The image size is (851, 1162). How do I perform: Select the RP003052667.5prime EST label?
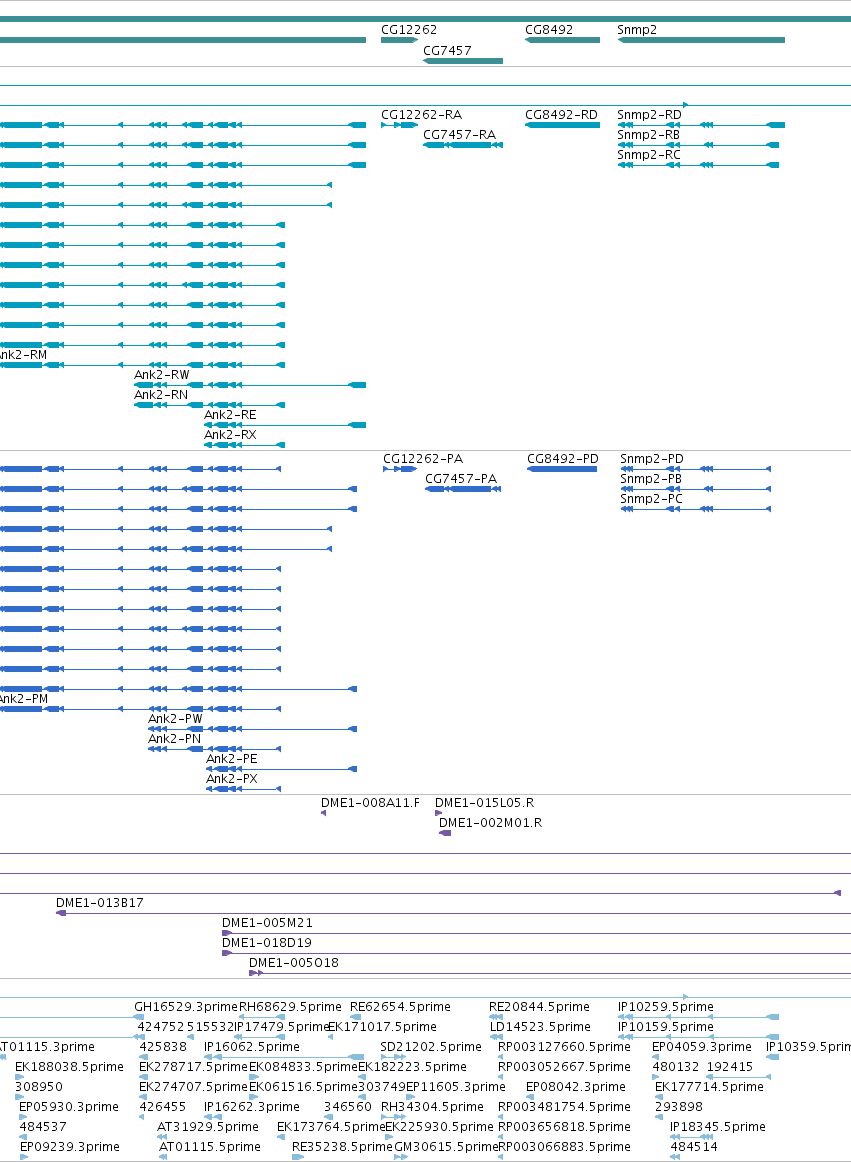pos(564,1066)
